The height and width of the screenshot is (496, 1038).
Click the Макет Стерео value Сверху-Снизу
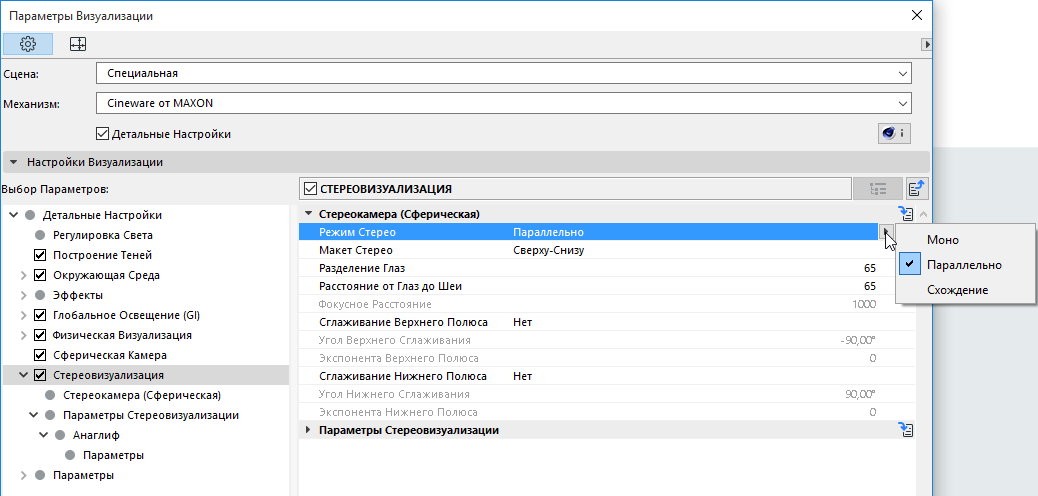[549, 250]
